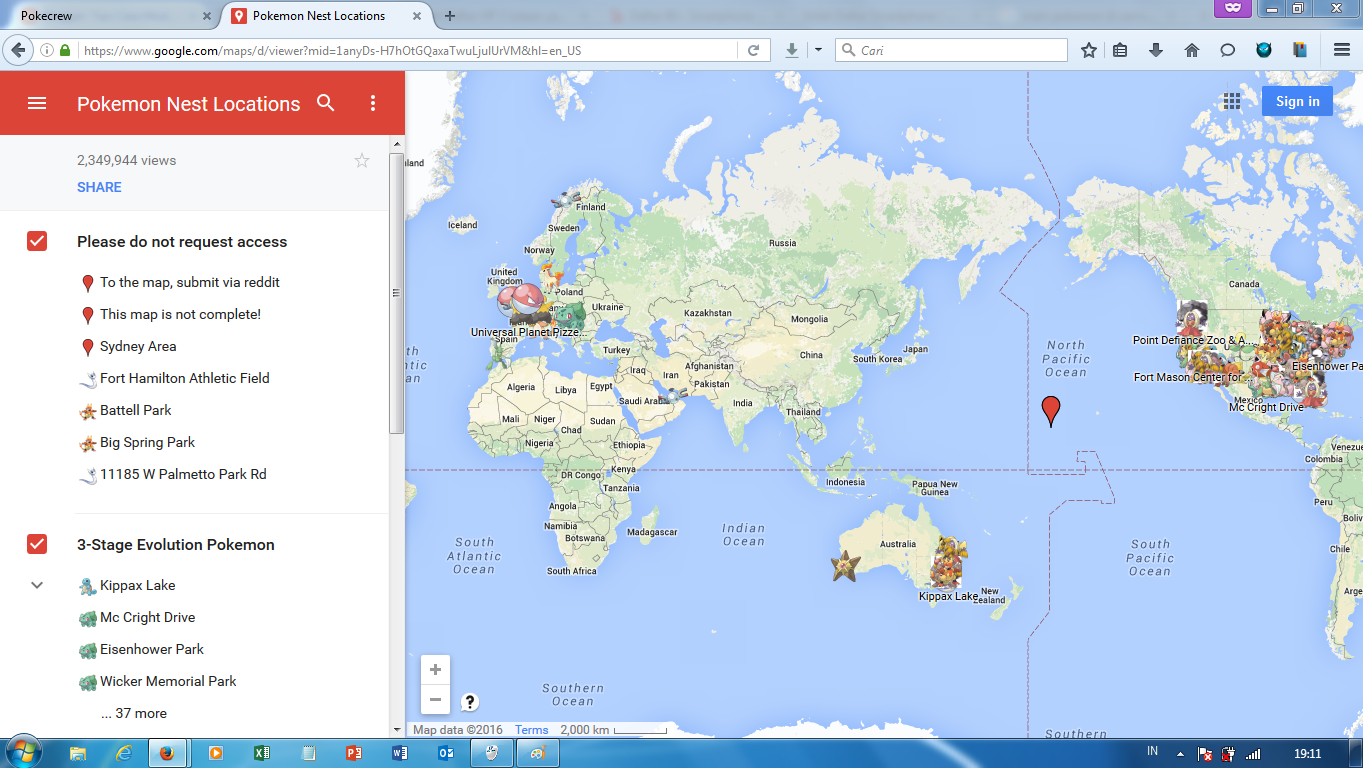This screenshot has height=768, width=1366.
Task: Select '11185 W Palmetto Park Rd' item
Action: click(183, 474)
